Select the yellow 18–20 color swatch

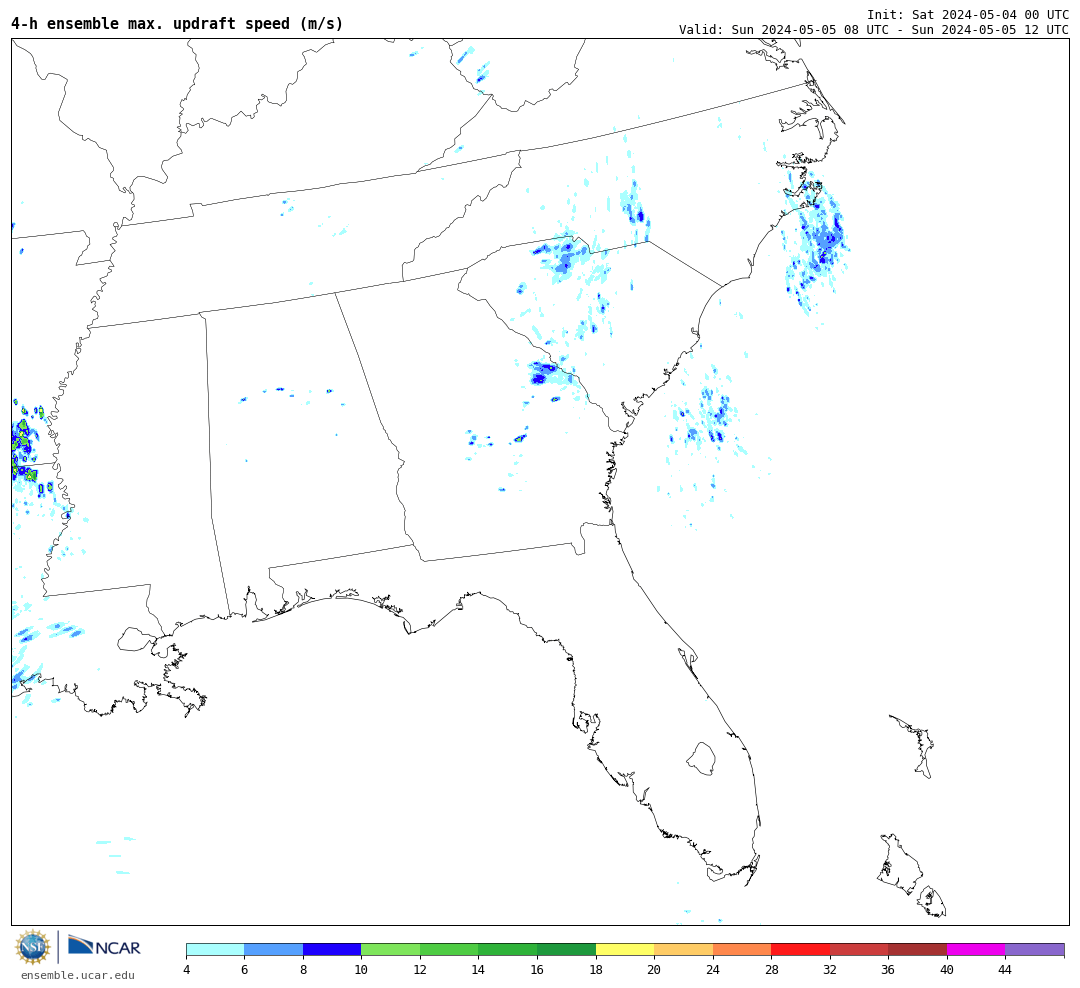pyautogui.click(x=625, y=950)
